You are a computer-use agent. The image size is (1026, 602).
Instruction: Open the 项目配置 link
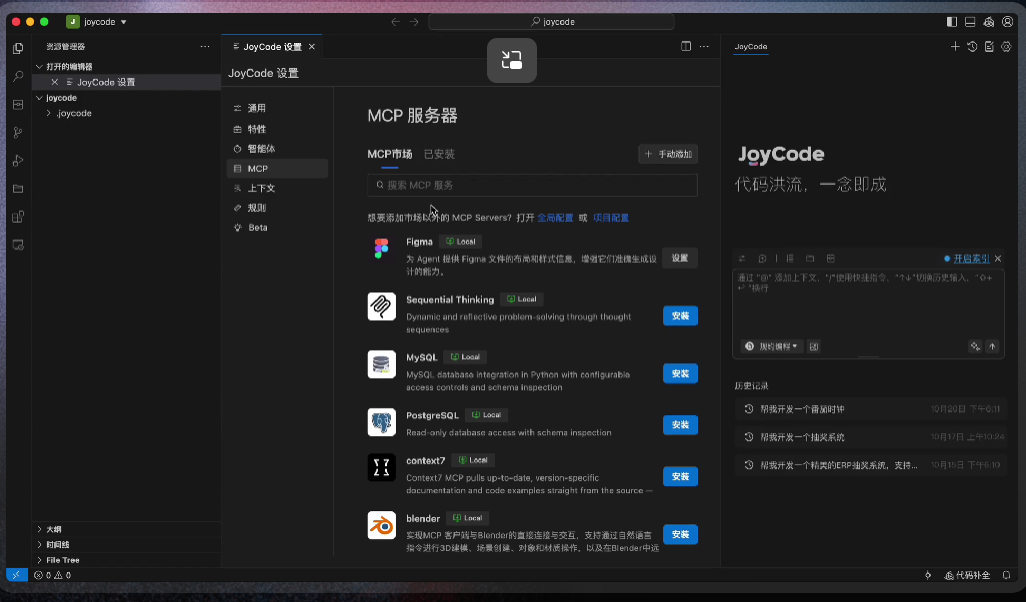click(610, 218)
